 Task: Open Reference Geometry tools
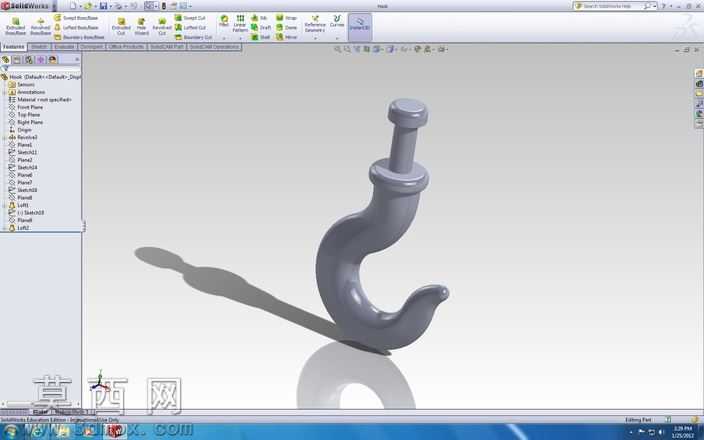(315, 23)
